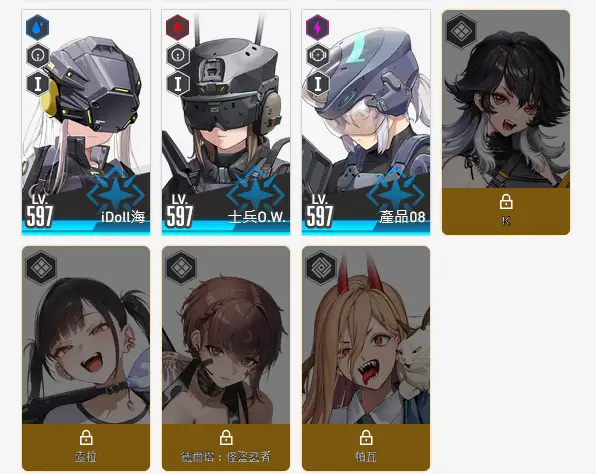Click the red fire element icon on 士兵O.W.
Viewport: 596px width, 474px height.
(178, 27)
